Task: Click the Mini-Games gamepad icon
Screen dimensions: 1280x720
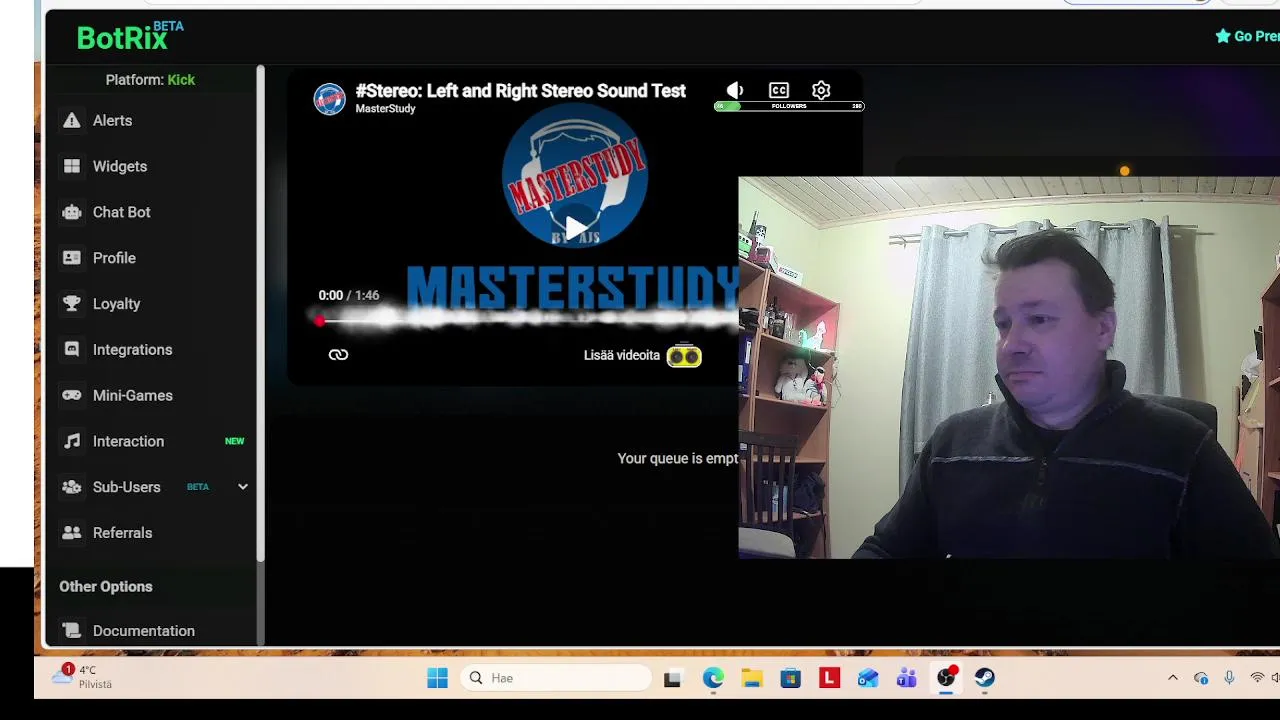Action: tap(72, 395)
